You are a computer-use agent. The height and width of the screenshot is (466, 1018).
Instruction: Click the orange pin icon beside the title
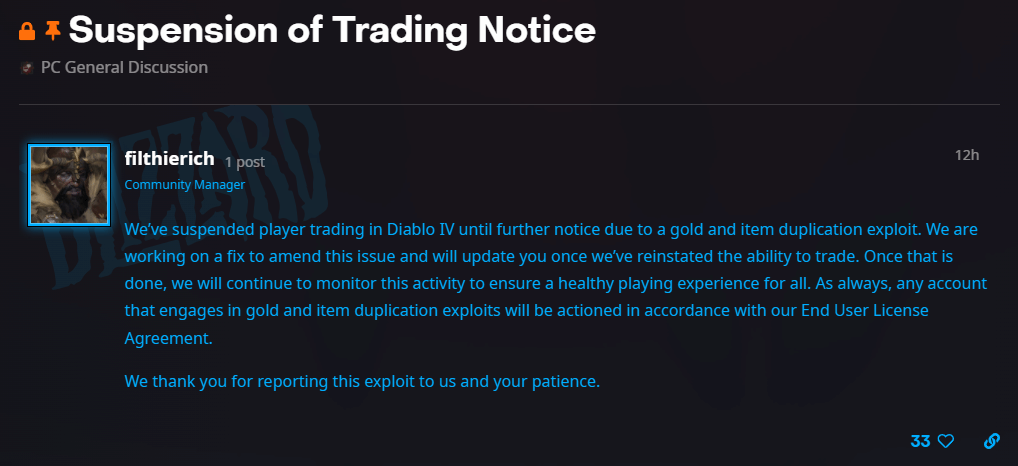pos(53,31)
